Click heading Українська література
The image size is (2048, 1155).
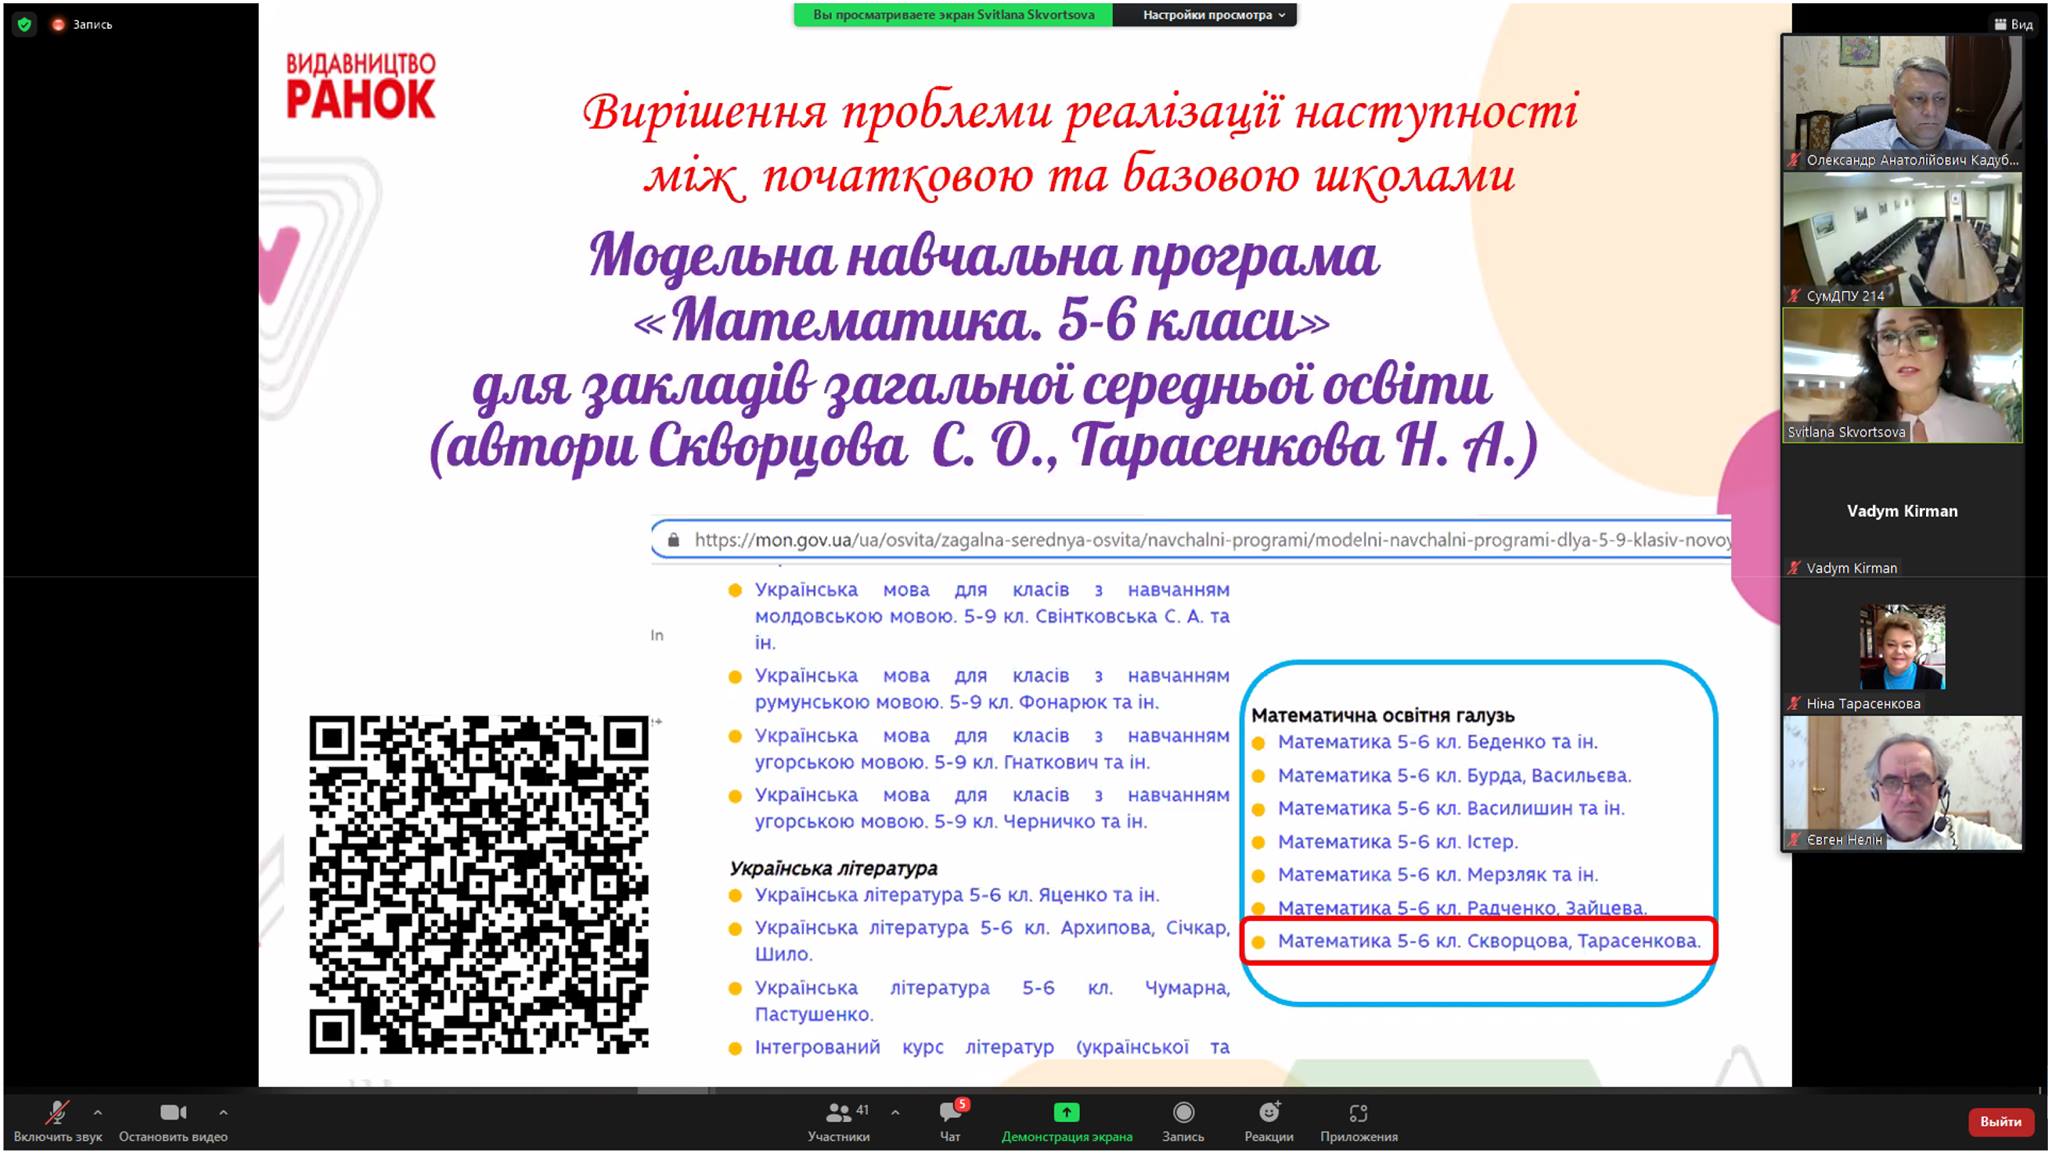click(x=833, y=869)
